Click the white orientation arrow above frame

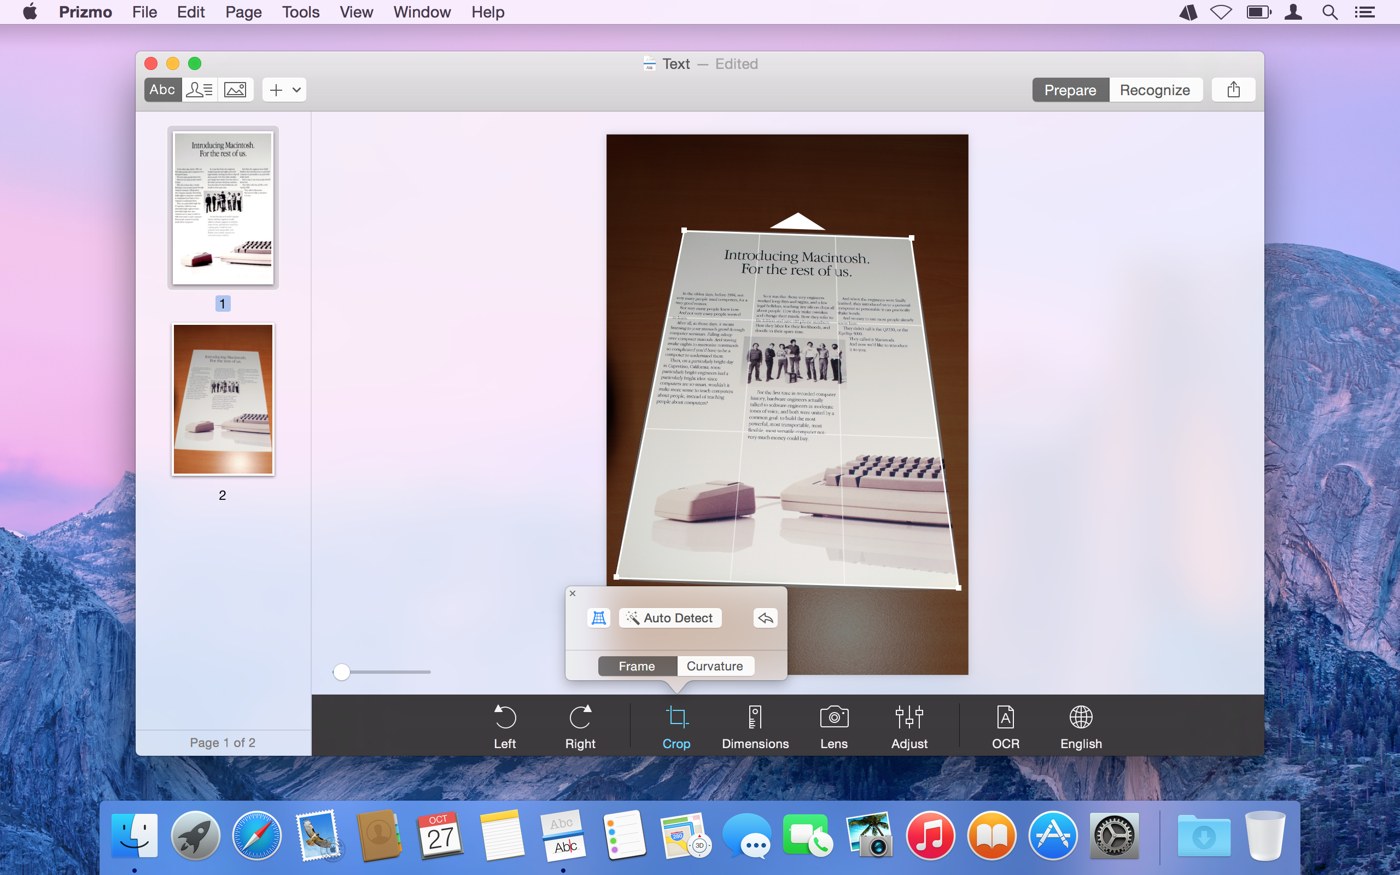(797, 221)
